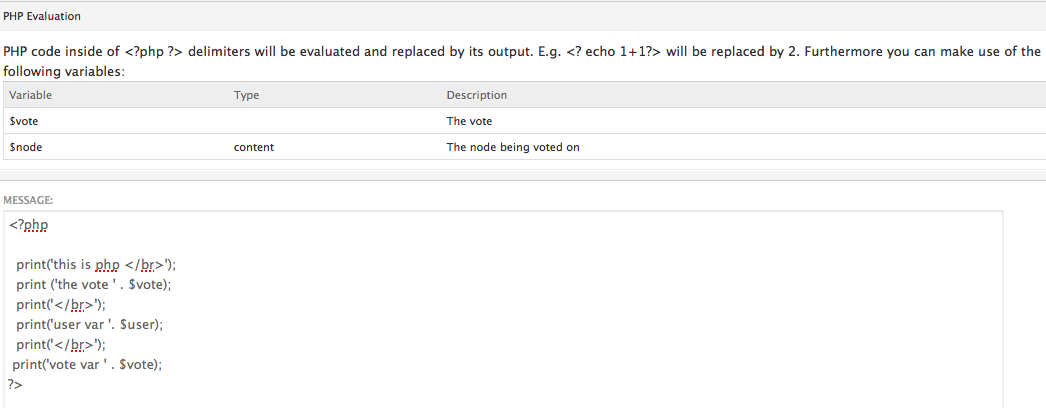Place cursor on the closing ?> tag
This screenshot has width=1046, height=408.
(x=15, y=385)
